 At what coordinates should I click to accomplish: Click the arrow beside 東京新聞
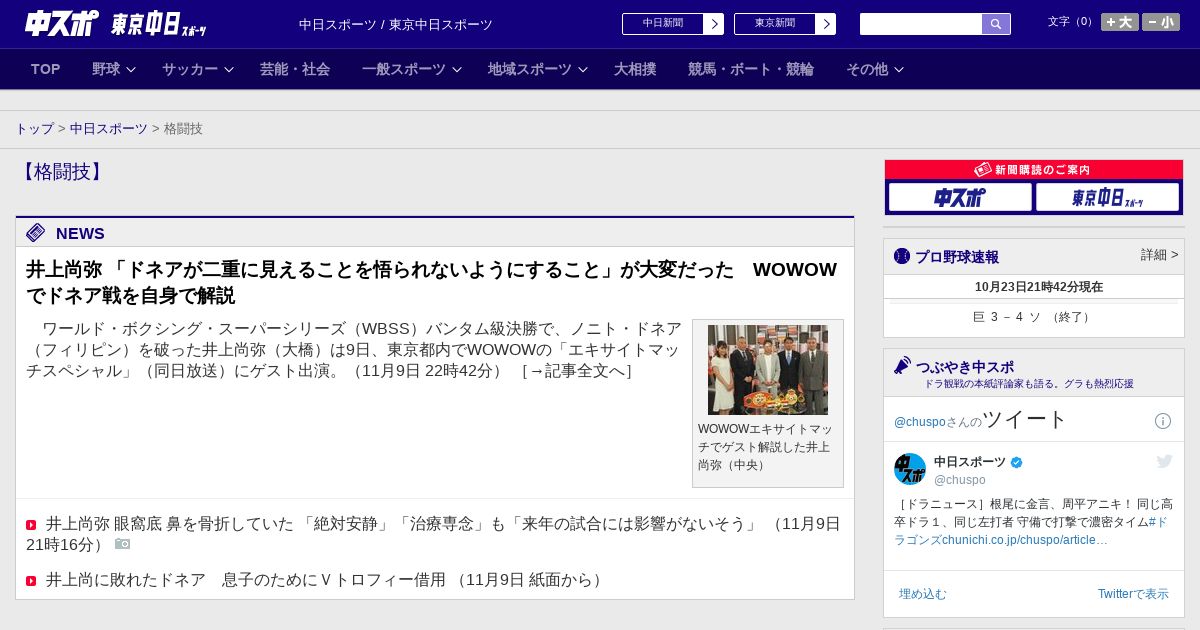[x=826, y=24]
